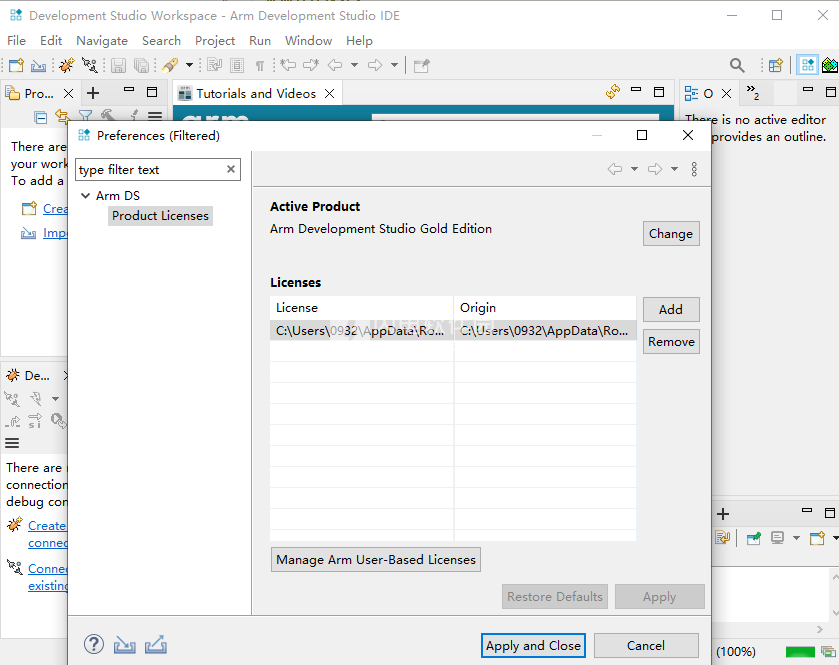Image resolution: width=839 pixels, height=665 pixels.
Task: Open the Edit menu
Action: pos(51,41)
